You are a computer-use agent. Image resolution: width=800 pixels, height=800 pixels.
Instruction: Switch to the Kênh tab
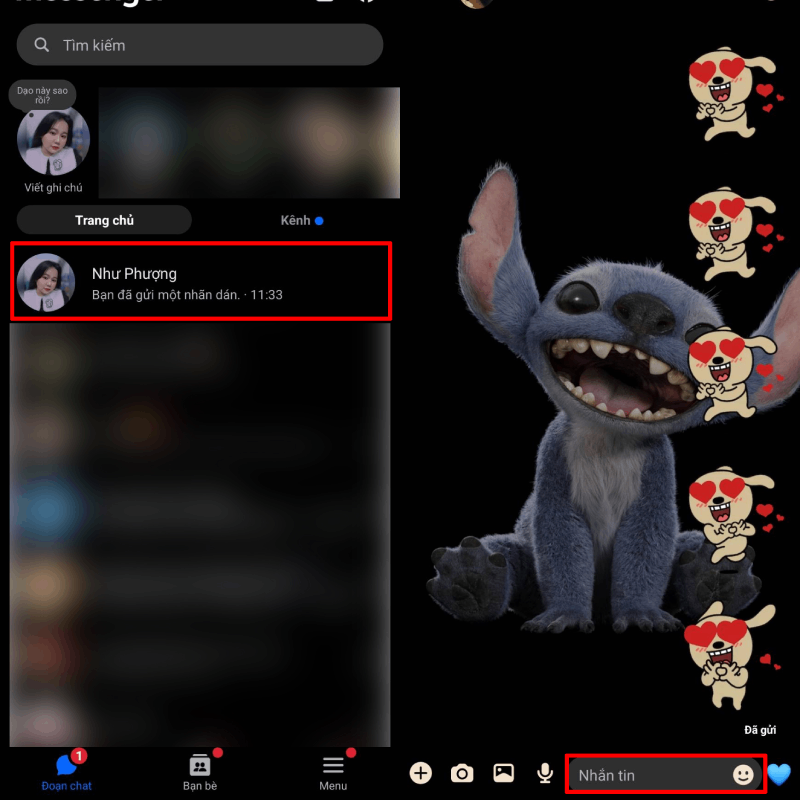click(x=296, y=220)
